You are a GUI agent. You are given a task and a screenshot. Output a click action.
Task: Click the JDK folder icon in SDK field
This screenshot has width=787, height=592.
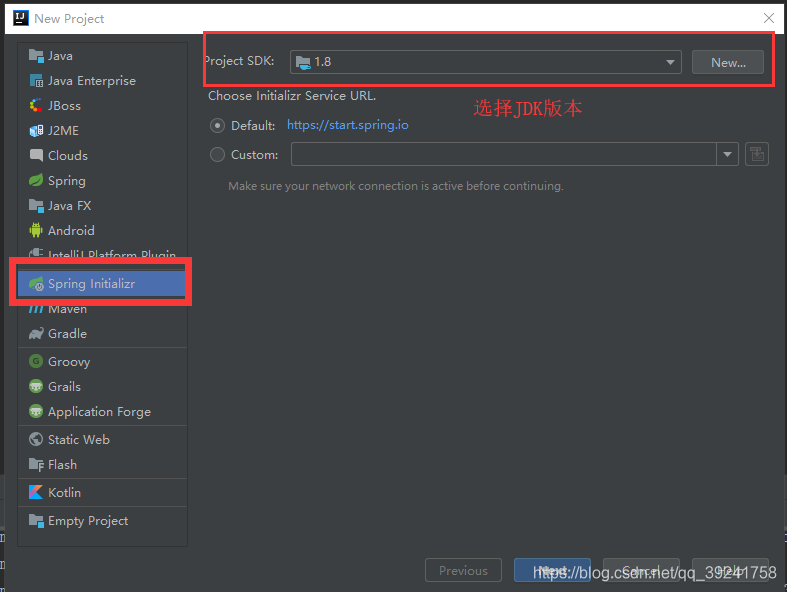point(303,62)
